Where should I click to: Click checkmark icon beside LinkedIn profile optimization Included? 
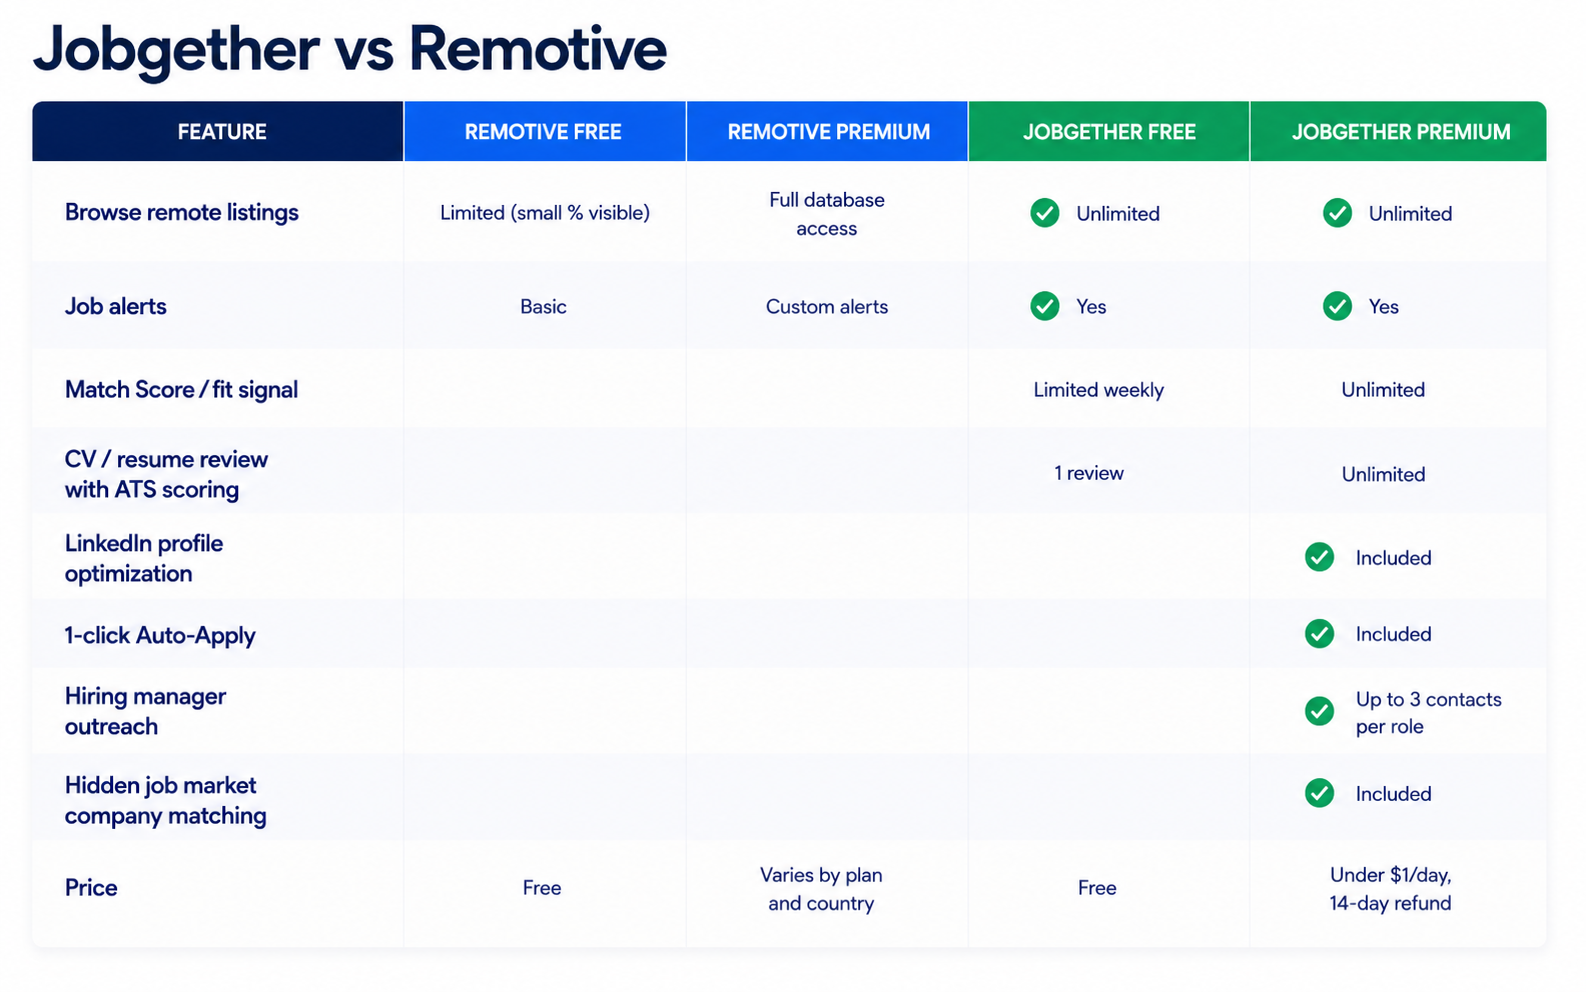(x=1319, y=557)
